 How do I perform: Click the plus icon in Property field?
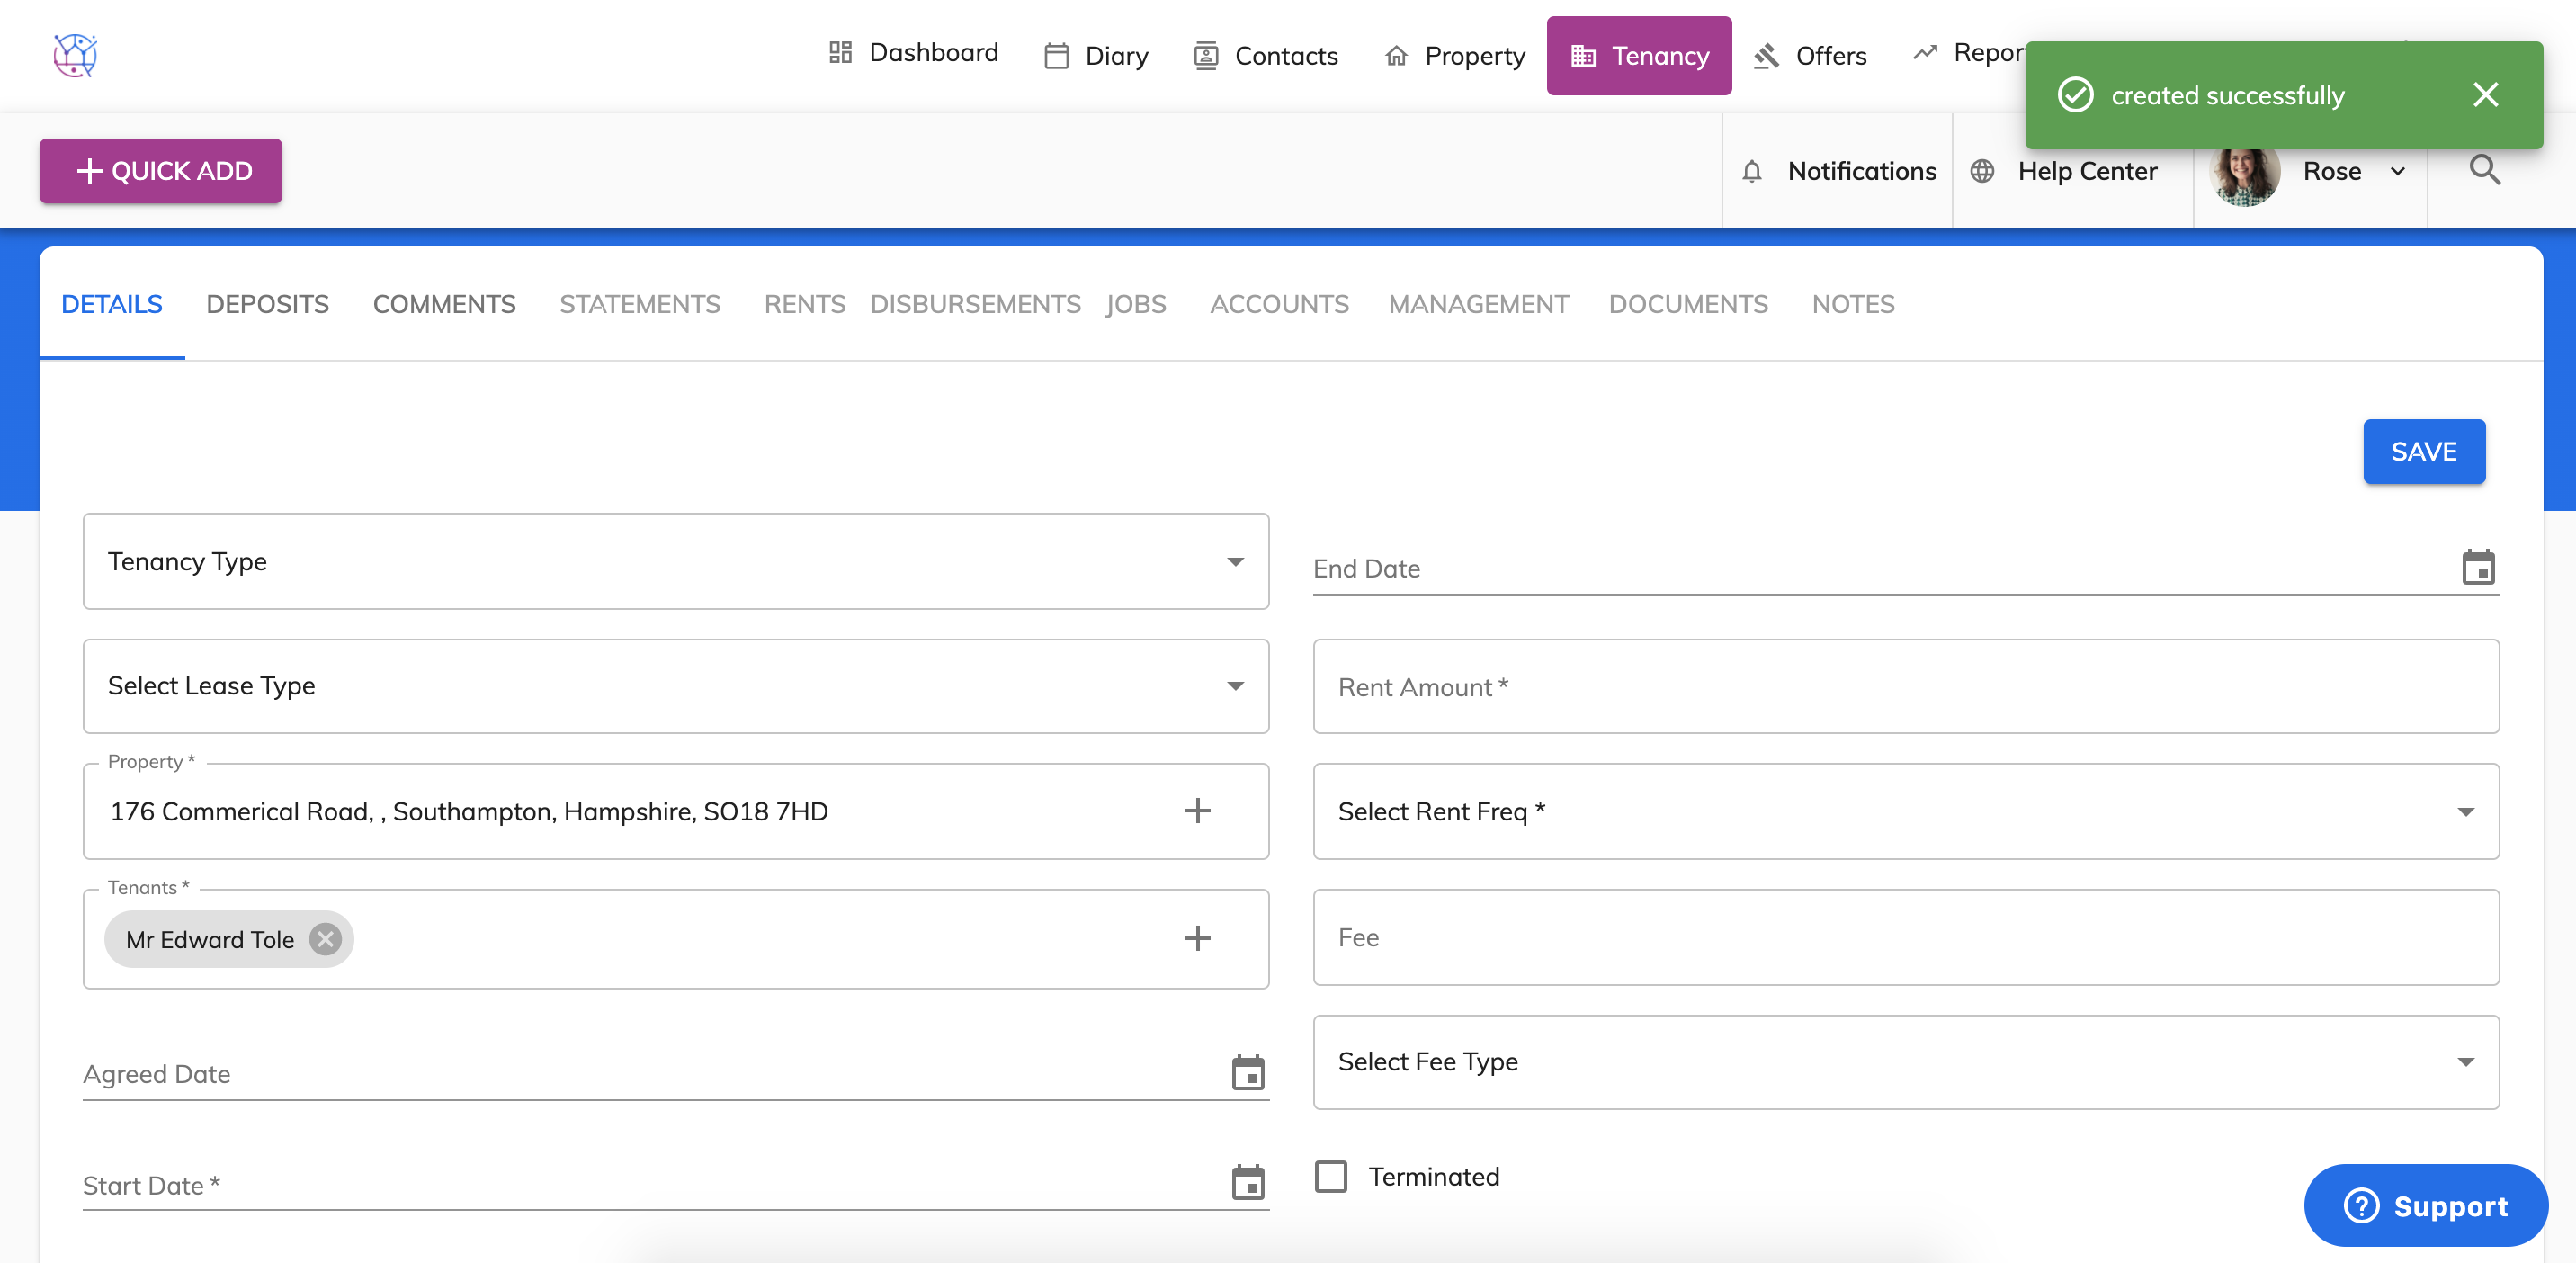tap(1197, 811)
